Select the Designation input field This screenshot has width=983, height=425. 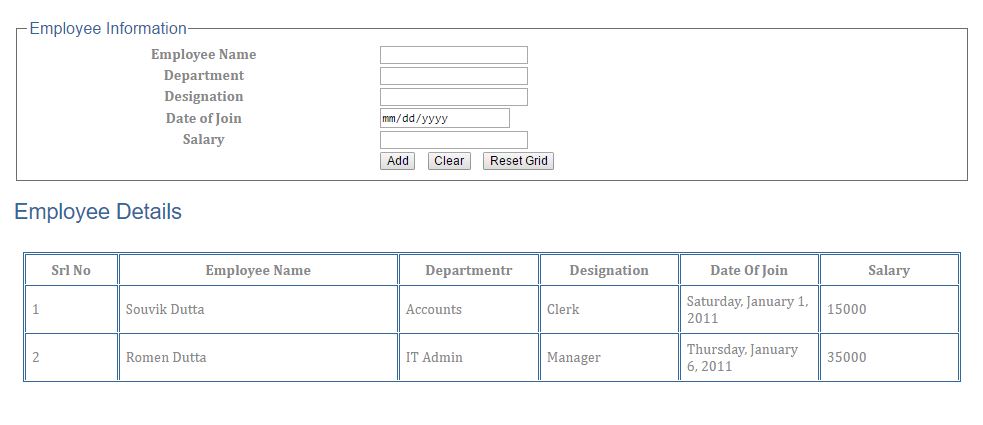click(453, 97)
